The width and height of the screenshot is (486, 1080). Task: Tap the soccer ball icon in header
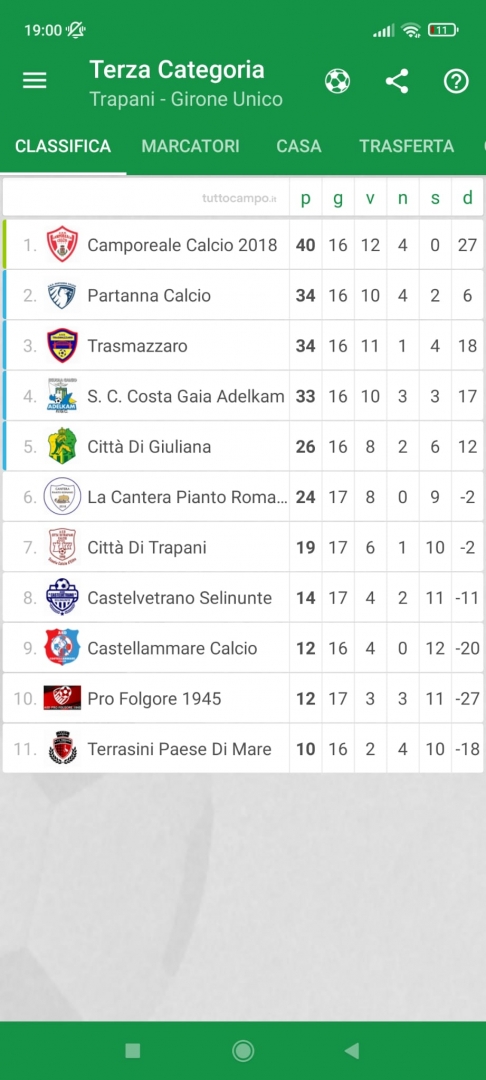(337, 81)
